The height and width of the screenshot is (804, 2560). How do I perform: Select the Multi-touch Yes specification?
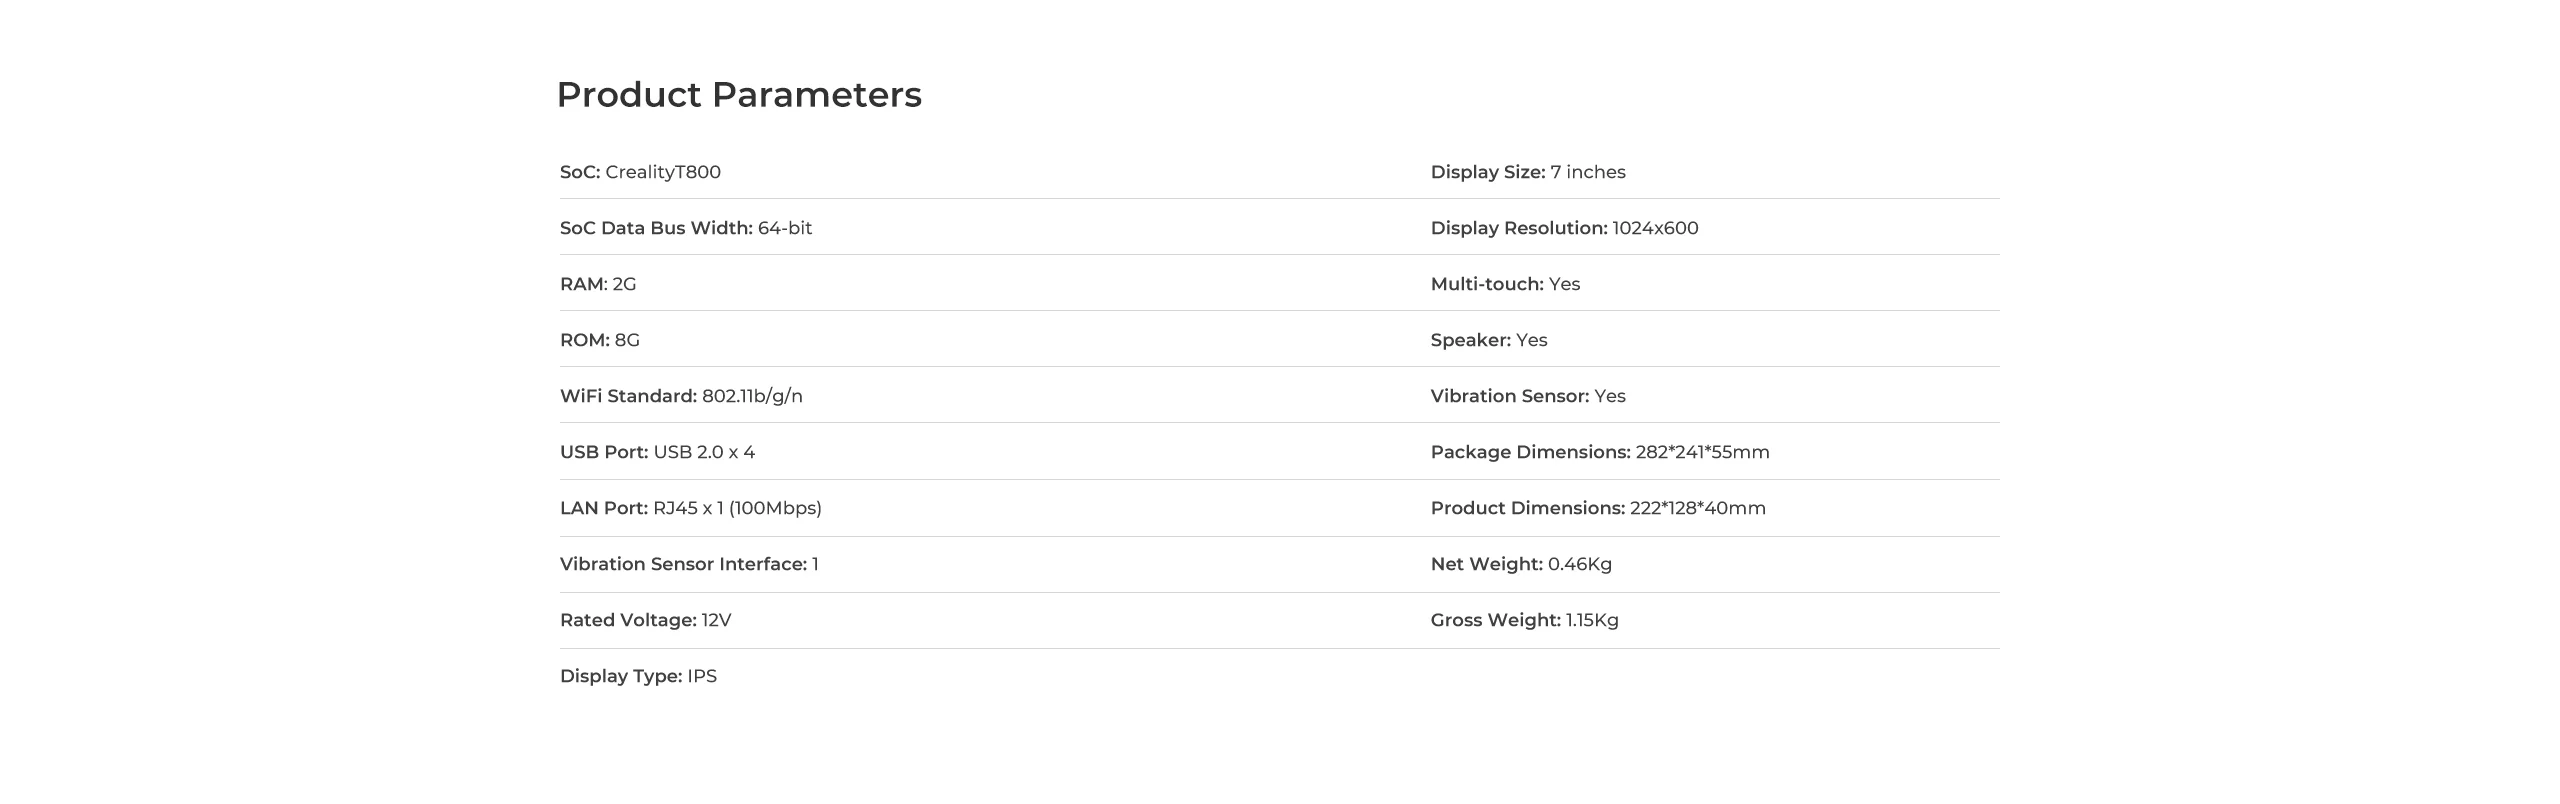point(1505,284)
